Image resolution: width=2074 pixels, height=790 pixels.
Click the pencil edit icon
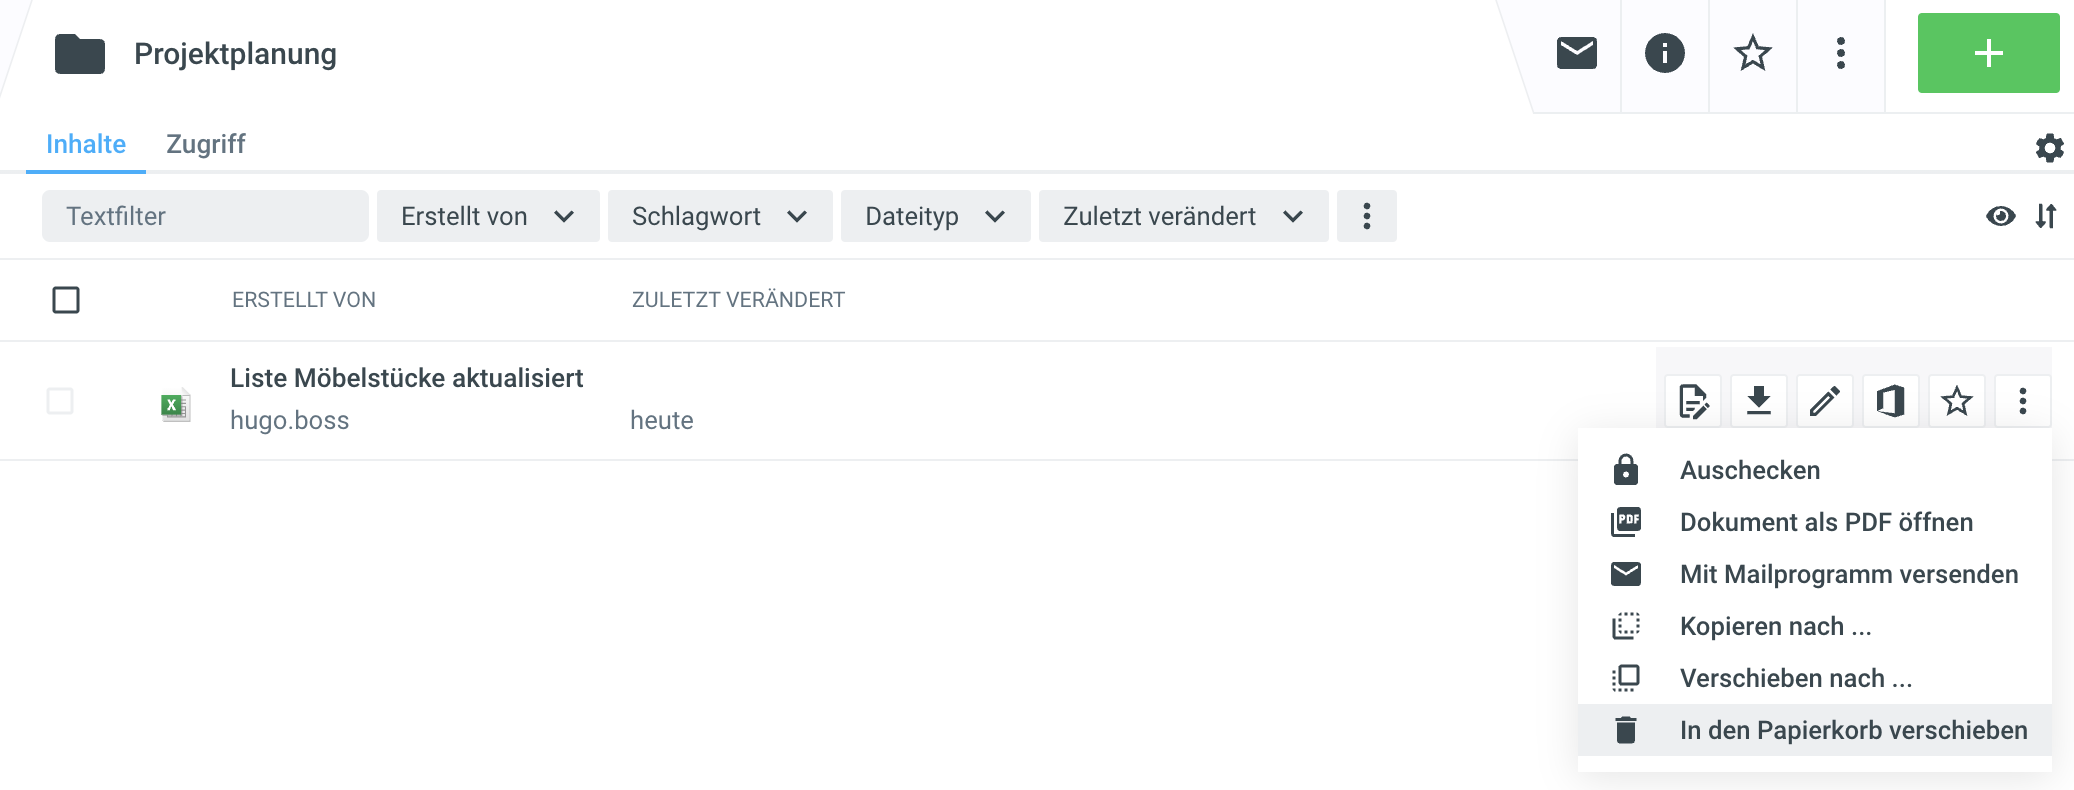coord(1824,401)
